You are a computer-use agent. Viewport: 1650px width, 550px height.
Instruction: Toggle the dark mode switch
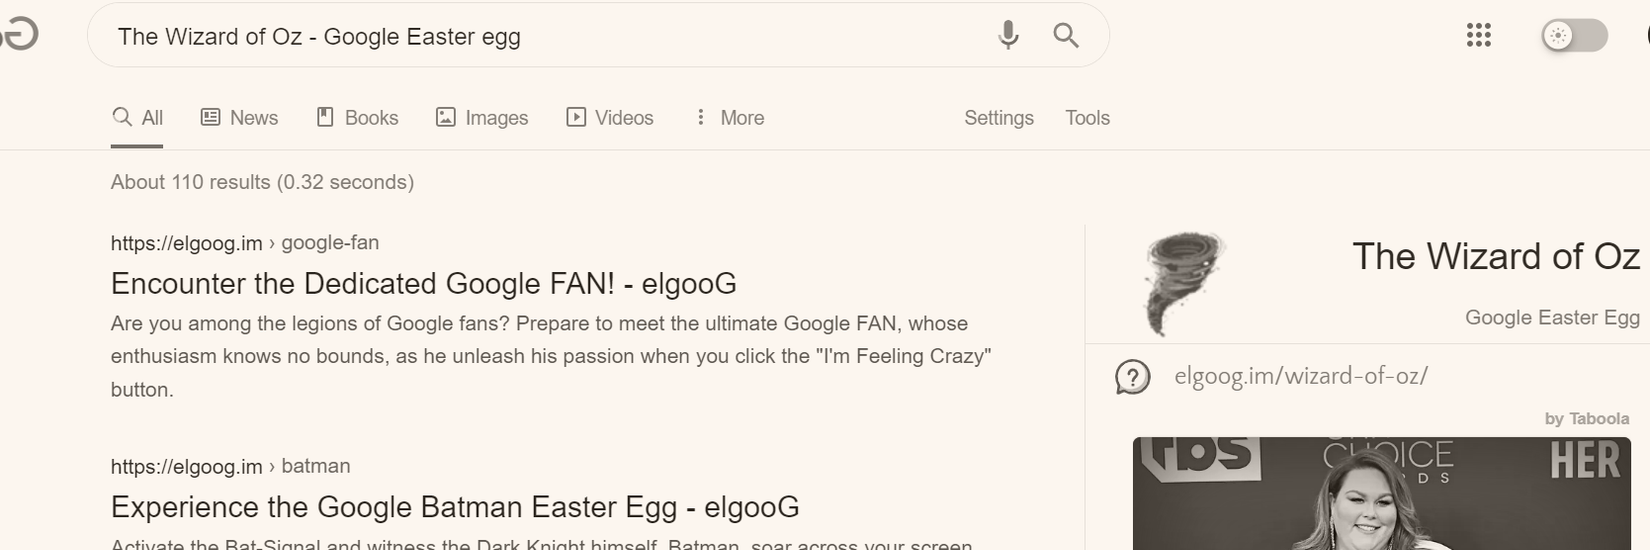(1573, 36)
